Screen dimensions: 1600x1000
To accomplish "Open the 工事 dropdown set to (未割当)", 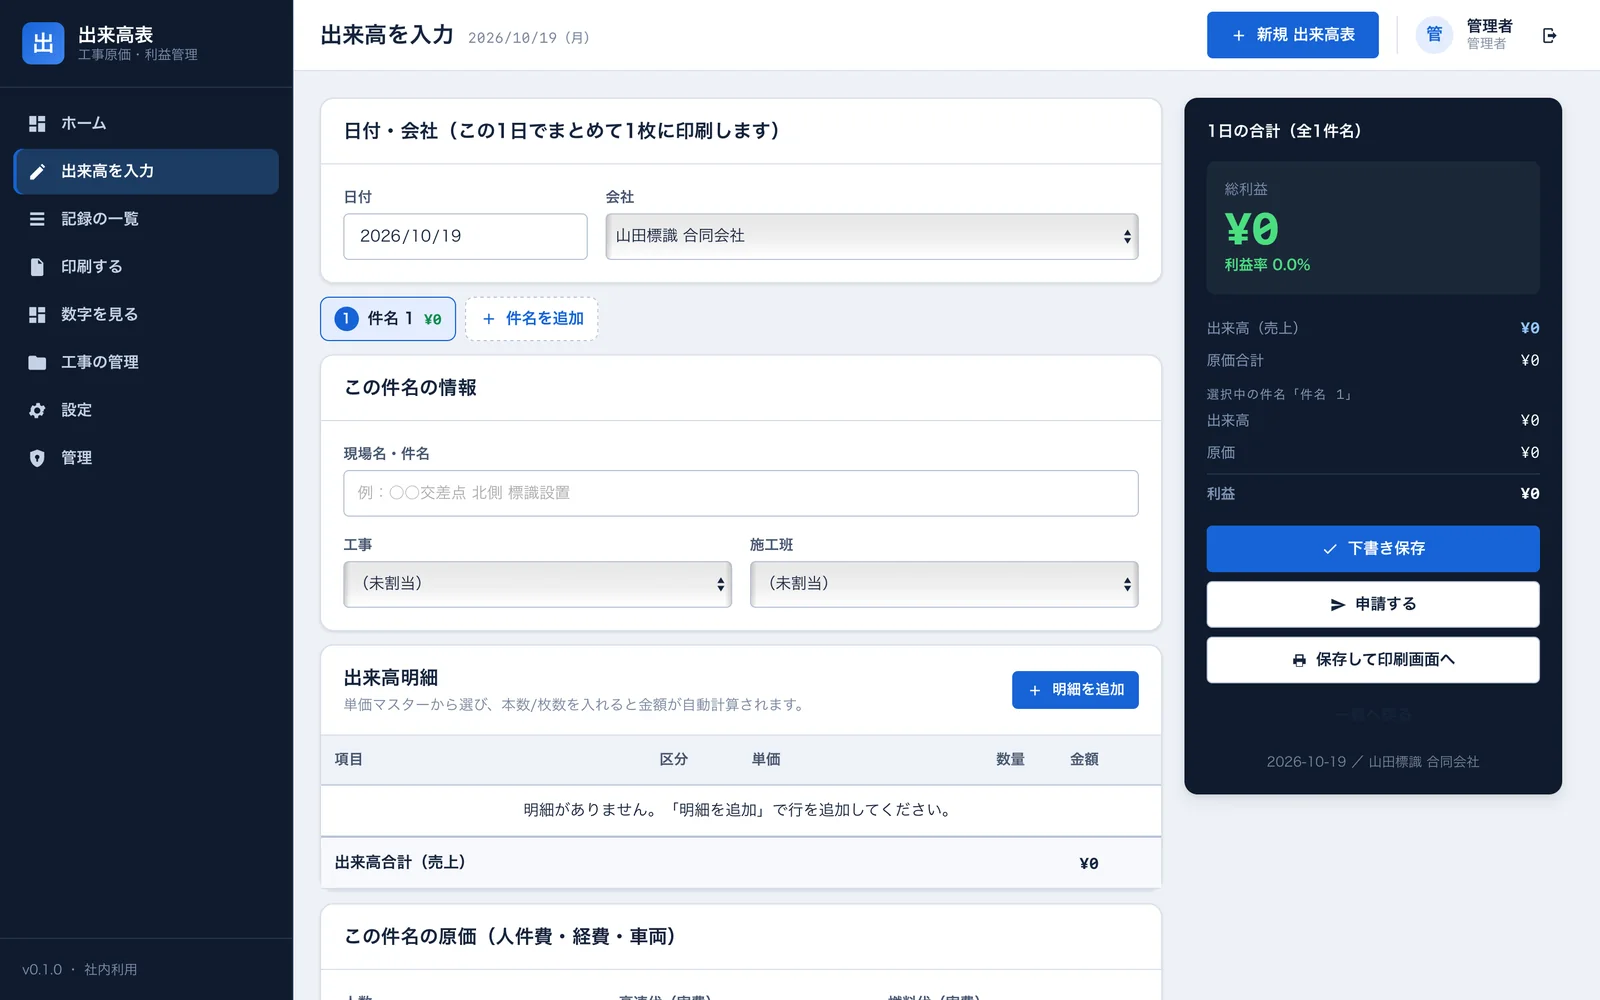I will click(537, 584).
